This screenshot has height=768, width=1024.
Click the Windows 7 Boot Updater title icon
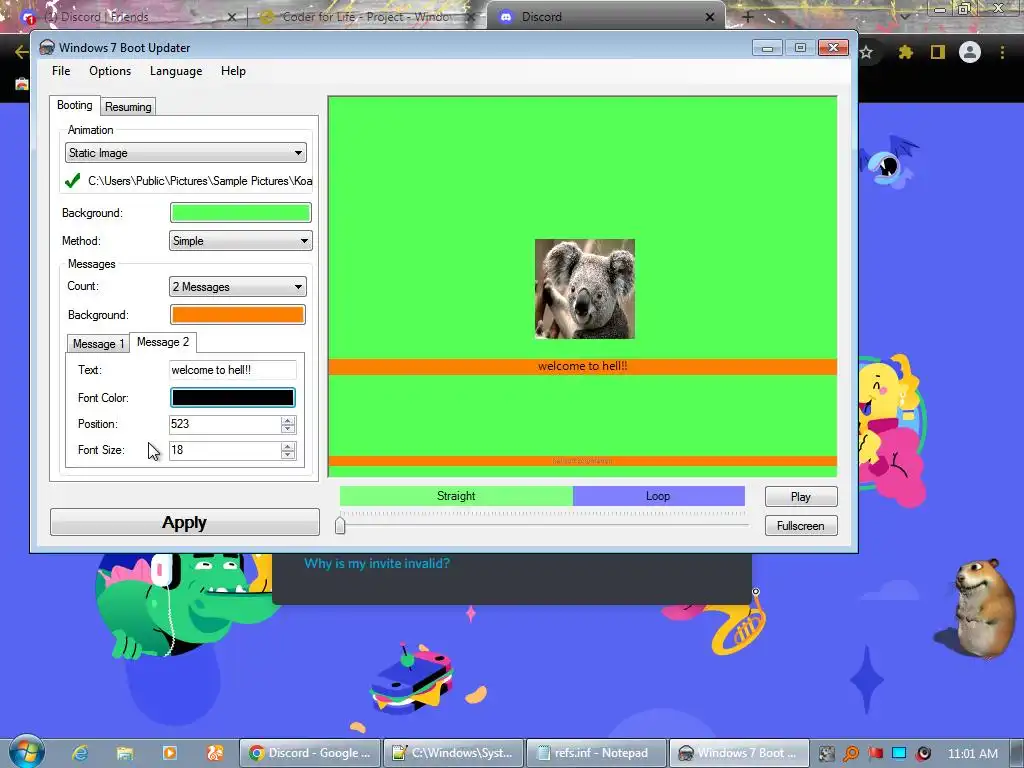pyautogui.click(x=46, y=48)
